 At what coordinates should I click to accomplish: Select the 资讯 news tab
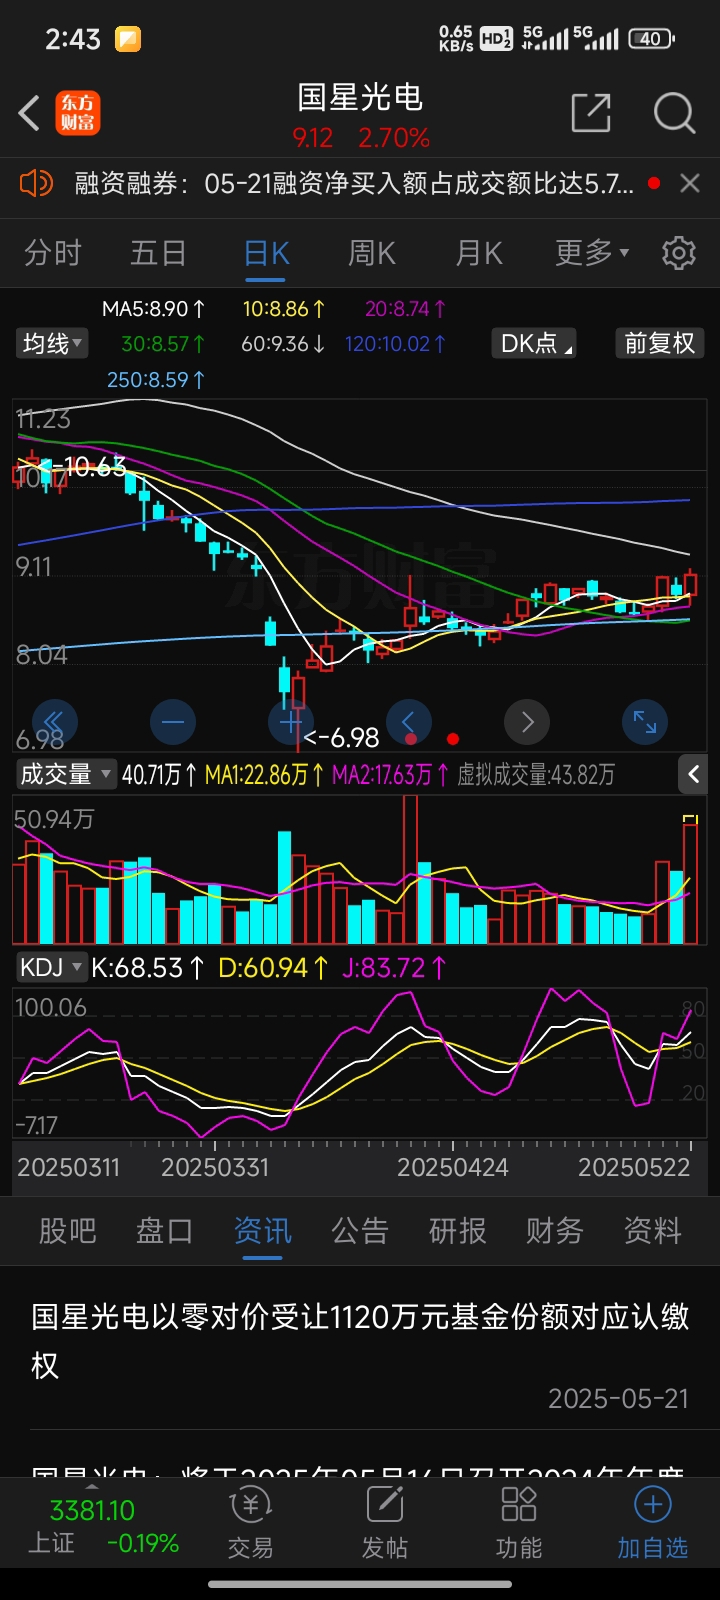click(x=262, y=1231)
